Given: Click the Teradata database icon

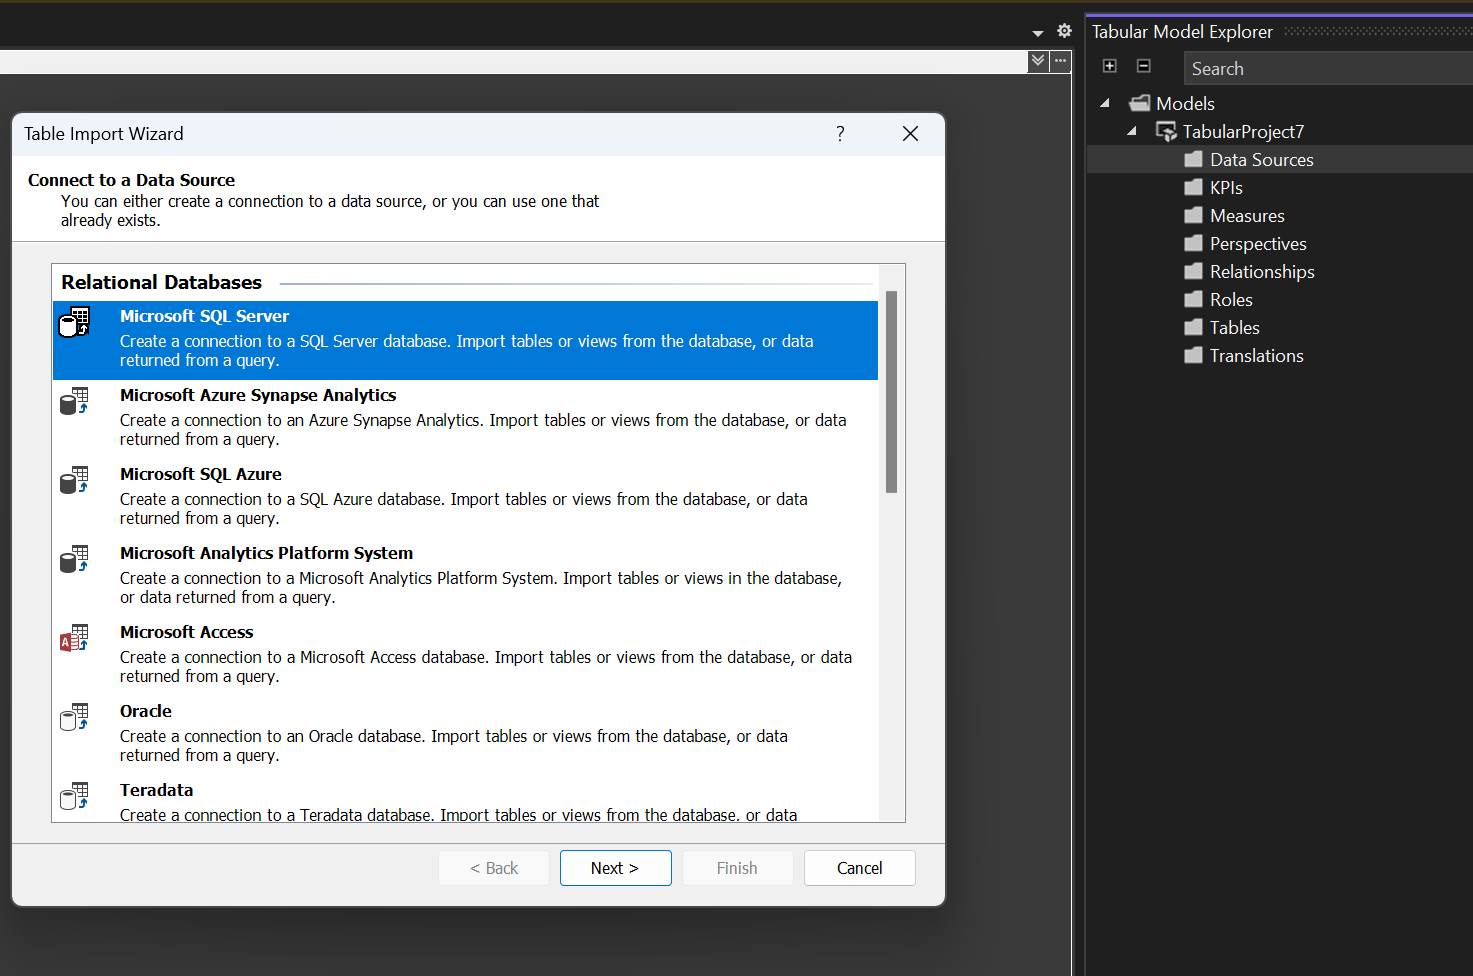Looking at the screenshot, I should pyautogui.click(x=74, y=796).
